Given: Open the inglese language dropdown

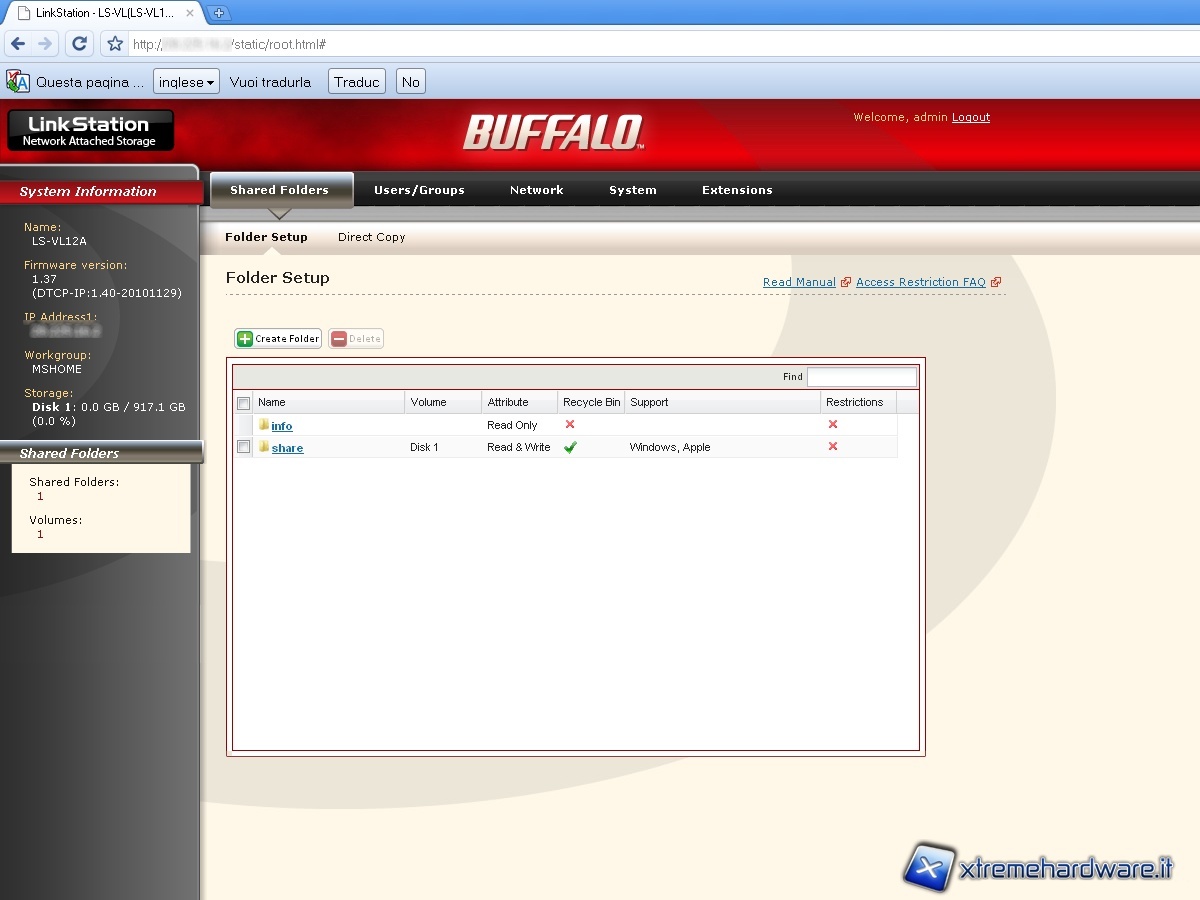Looking at the screenshot, I should coord(186,82).
